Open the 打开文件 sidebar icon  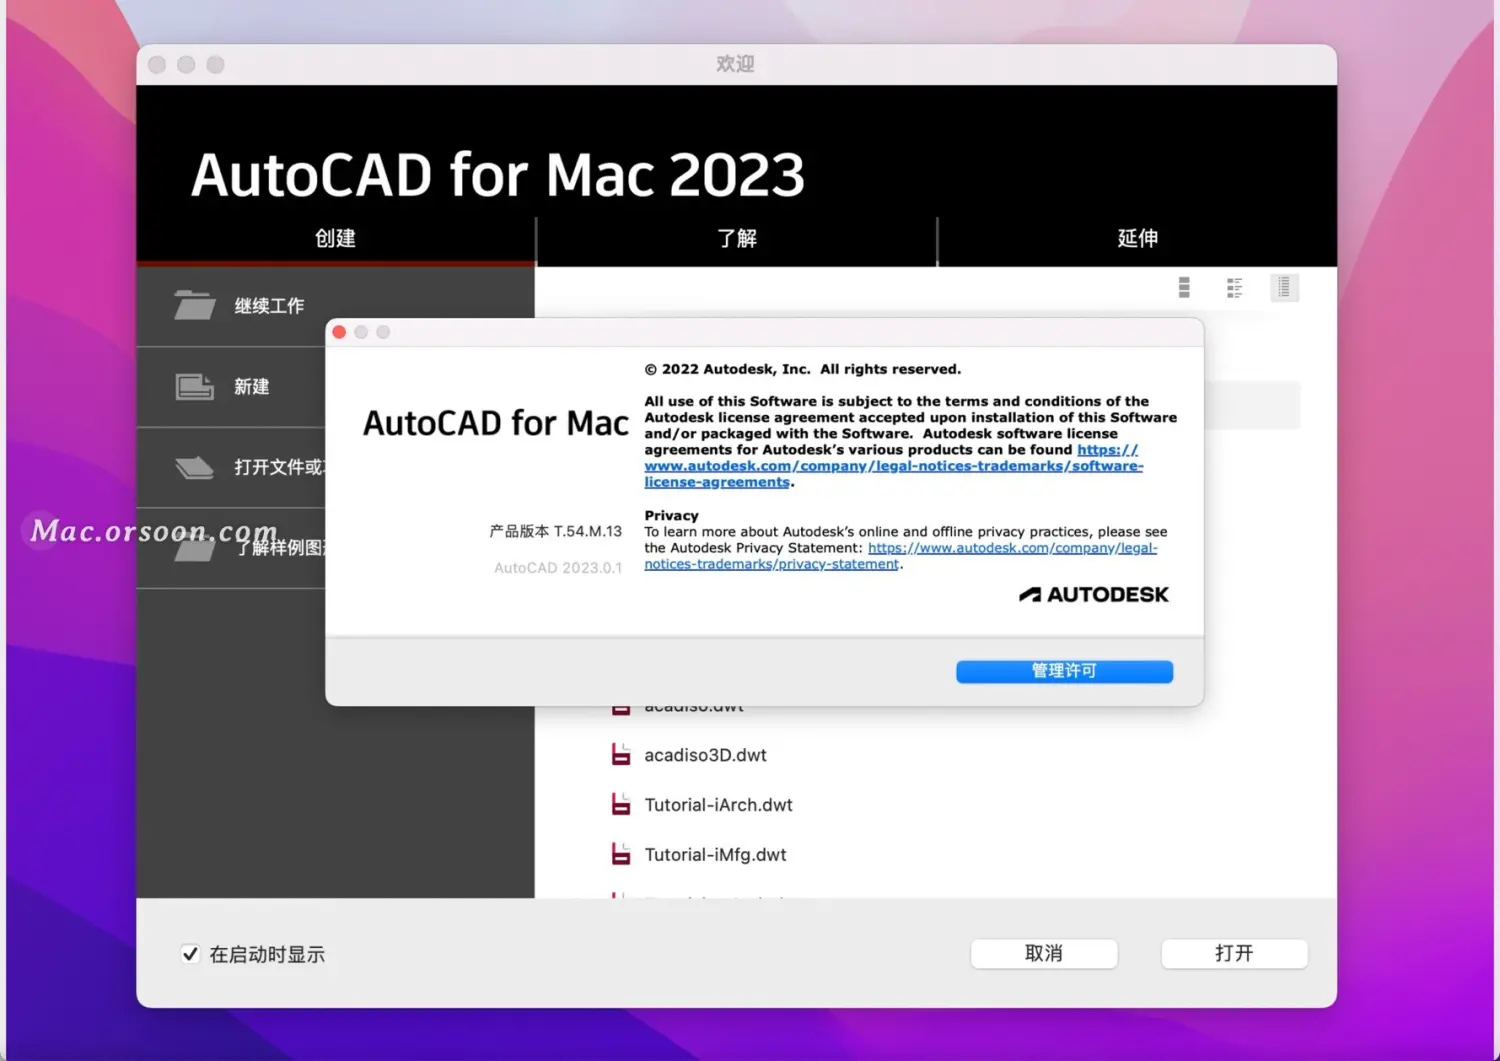(x=194, y=467)
